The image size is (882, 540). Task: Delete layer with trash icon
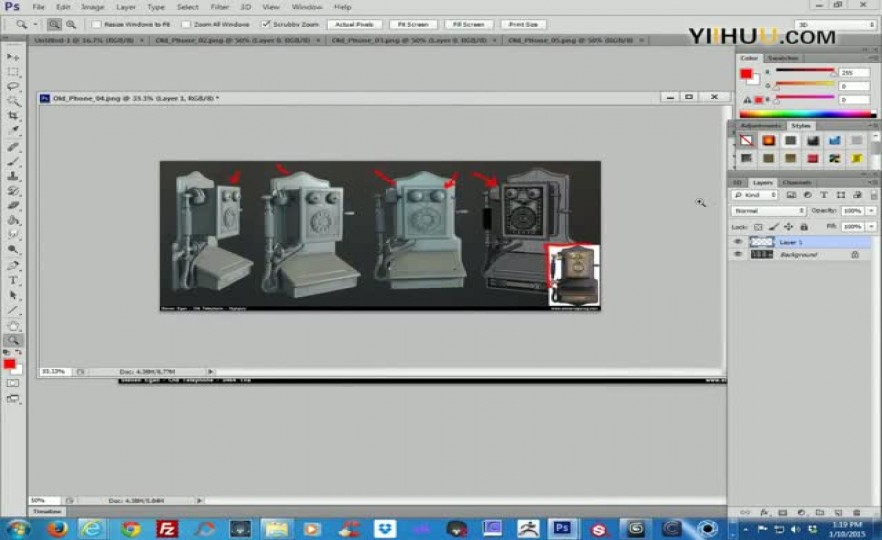point(857,512)
